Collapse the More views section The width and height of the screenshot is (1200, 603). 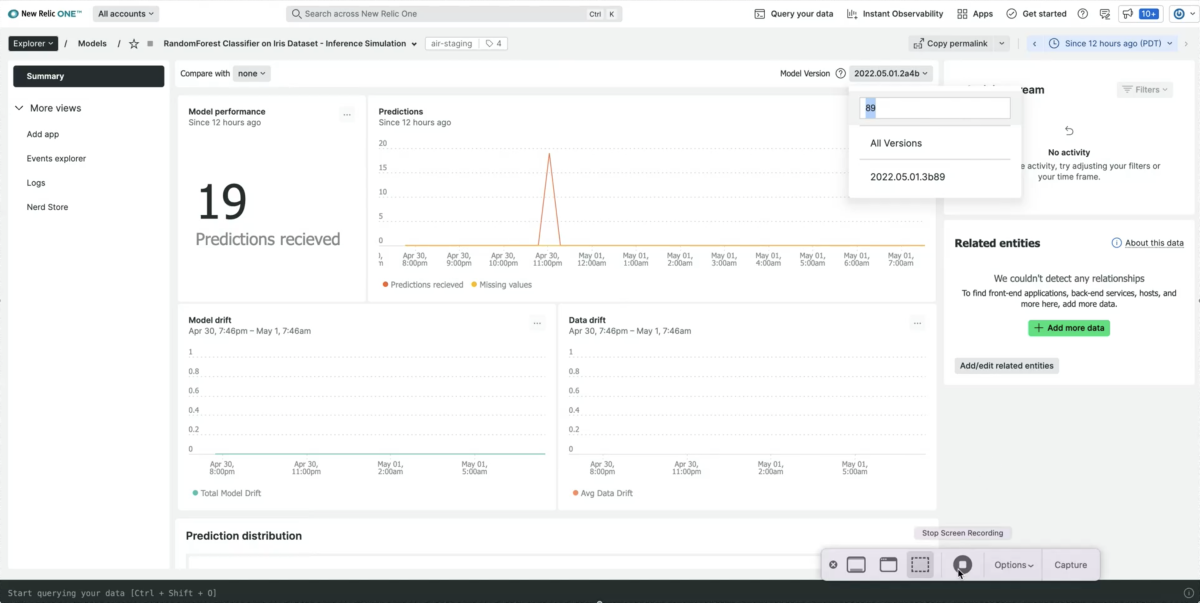18,108
